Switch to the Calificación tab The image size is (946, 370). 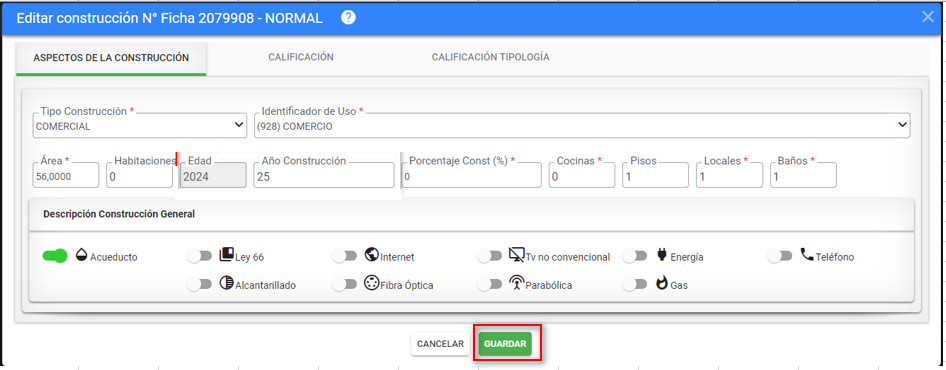[x=301, y=57]
